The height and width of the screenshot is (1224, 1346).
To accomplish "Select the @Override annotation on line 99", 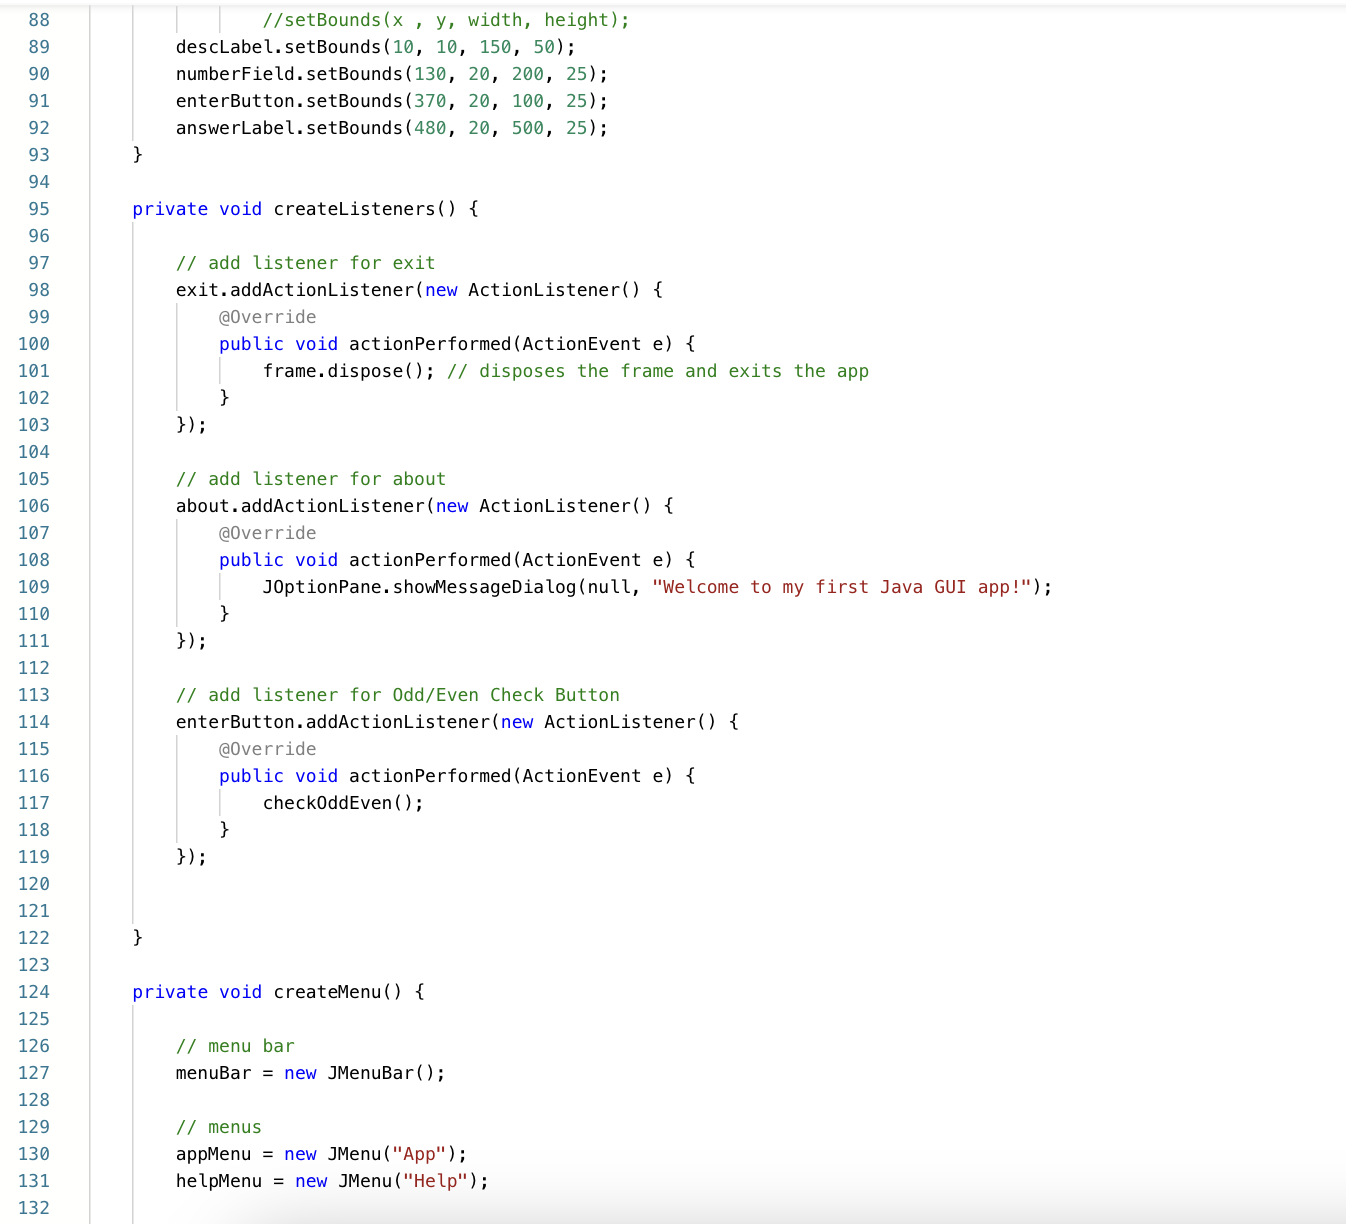I will tap(268, 316).
